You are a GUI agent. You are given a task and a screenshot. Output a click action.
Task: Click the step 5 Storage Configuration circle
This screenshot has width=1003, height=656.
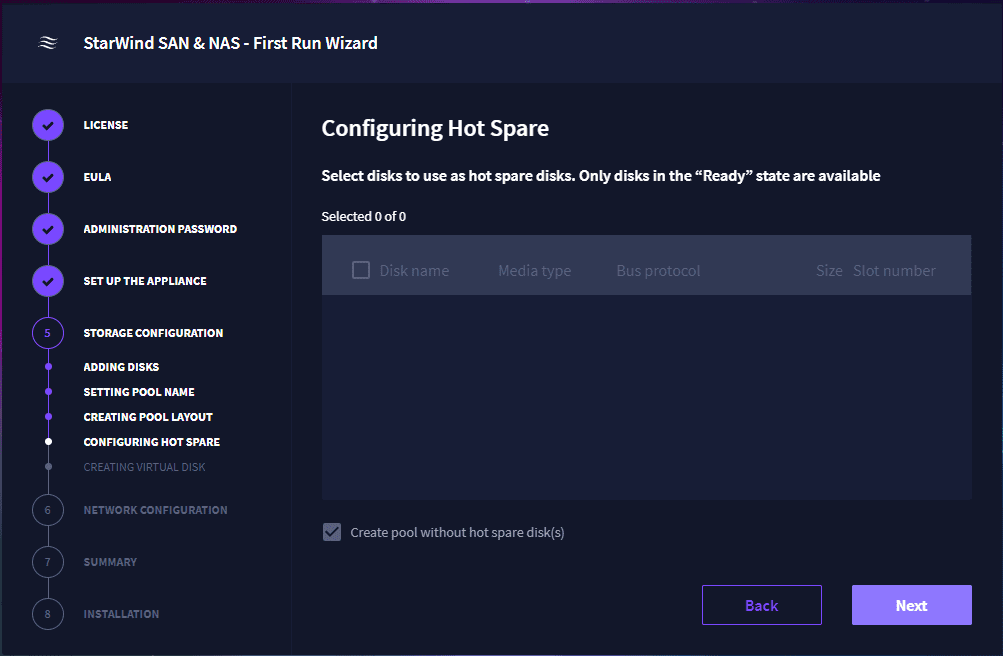coord(48,333)
